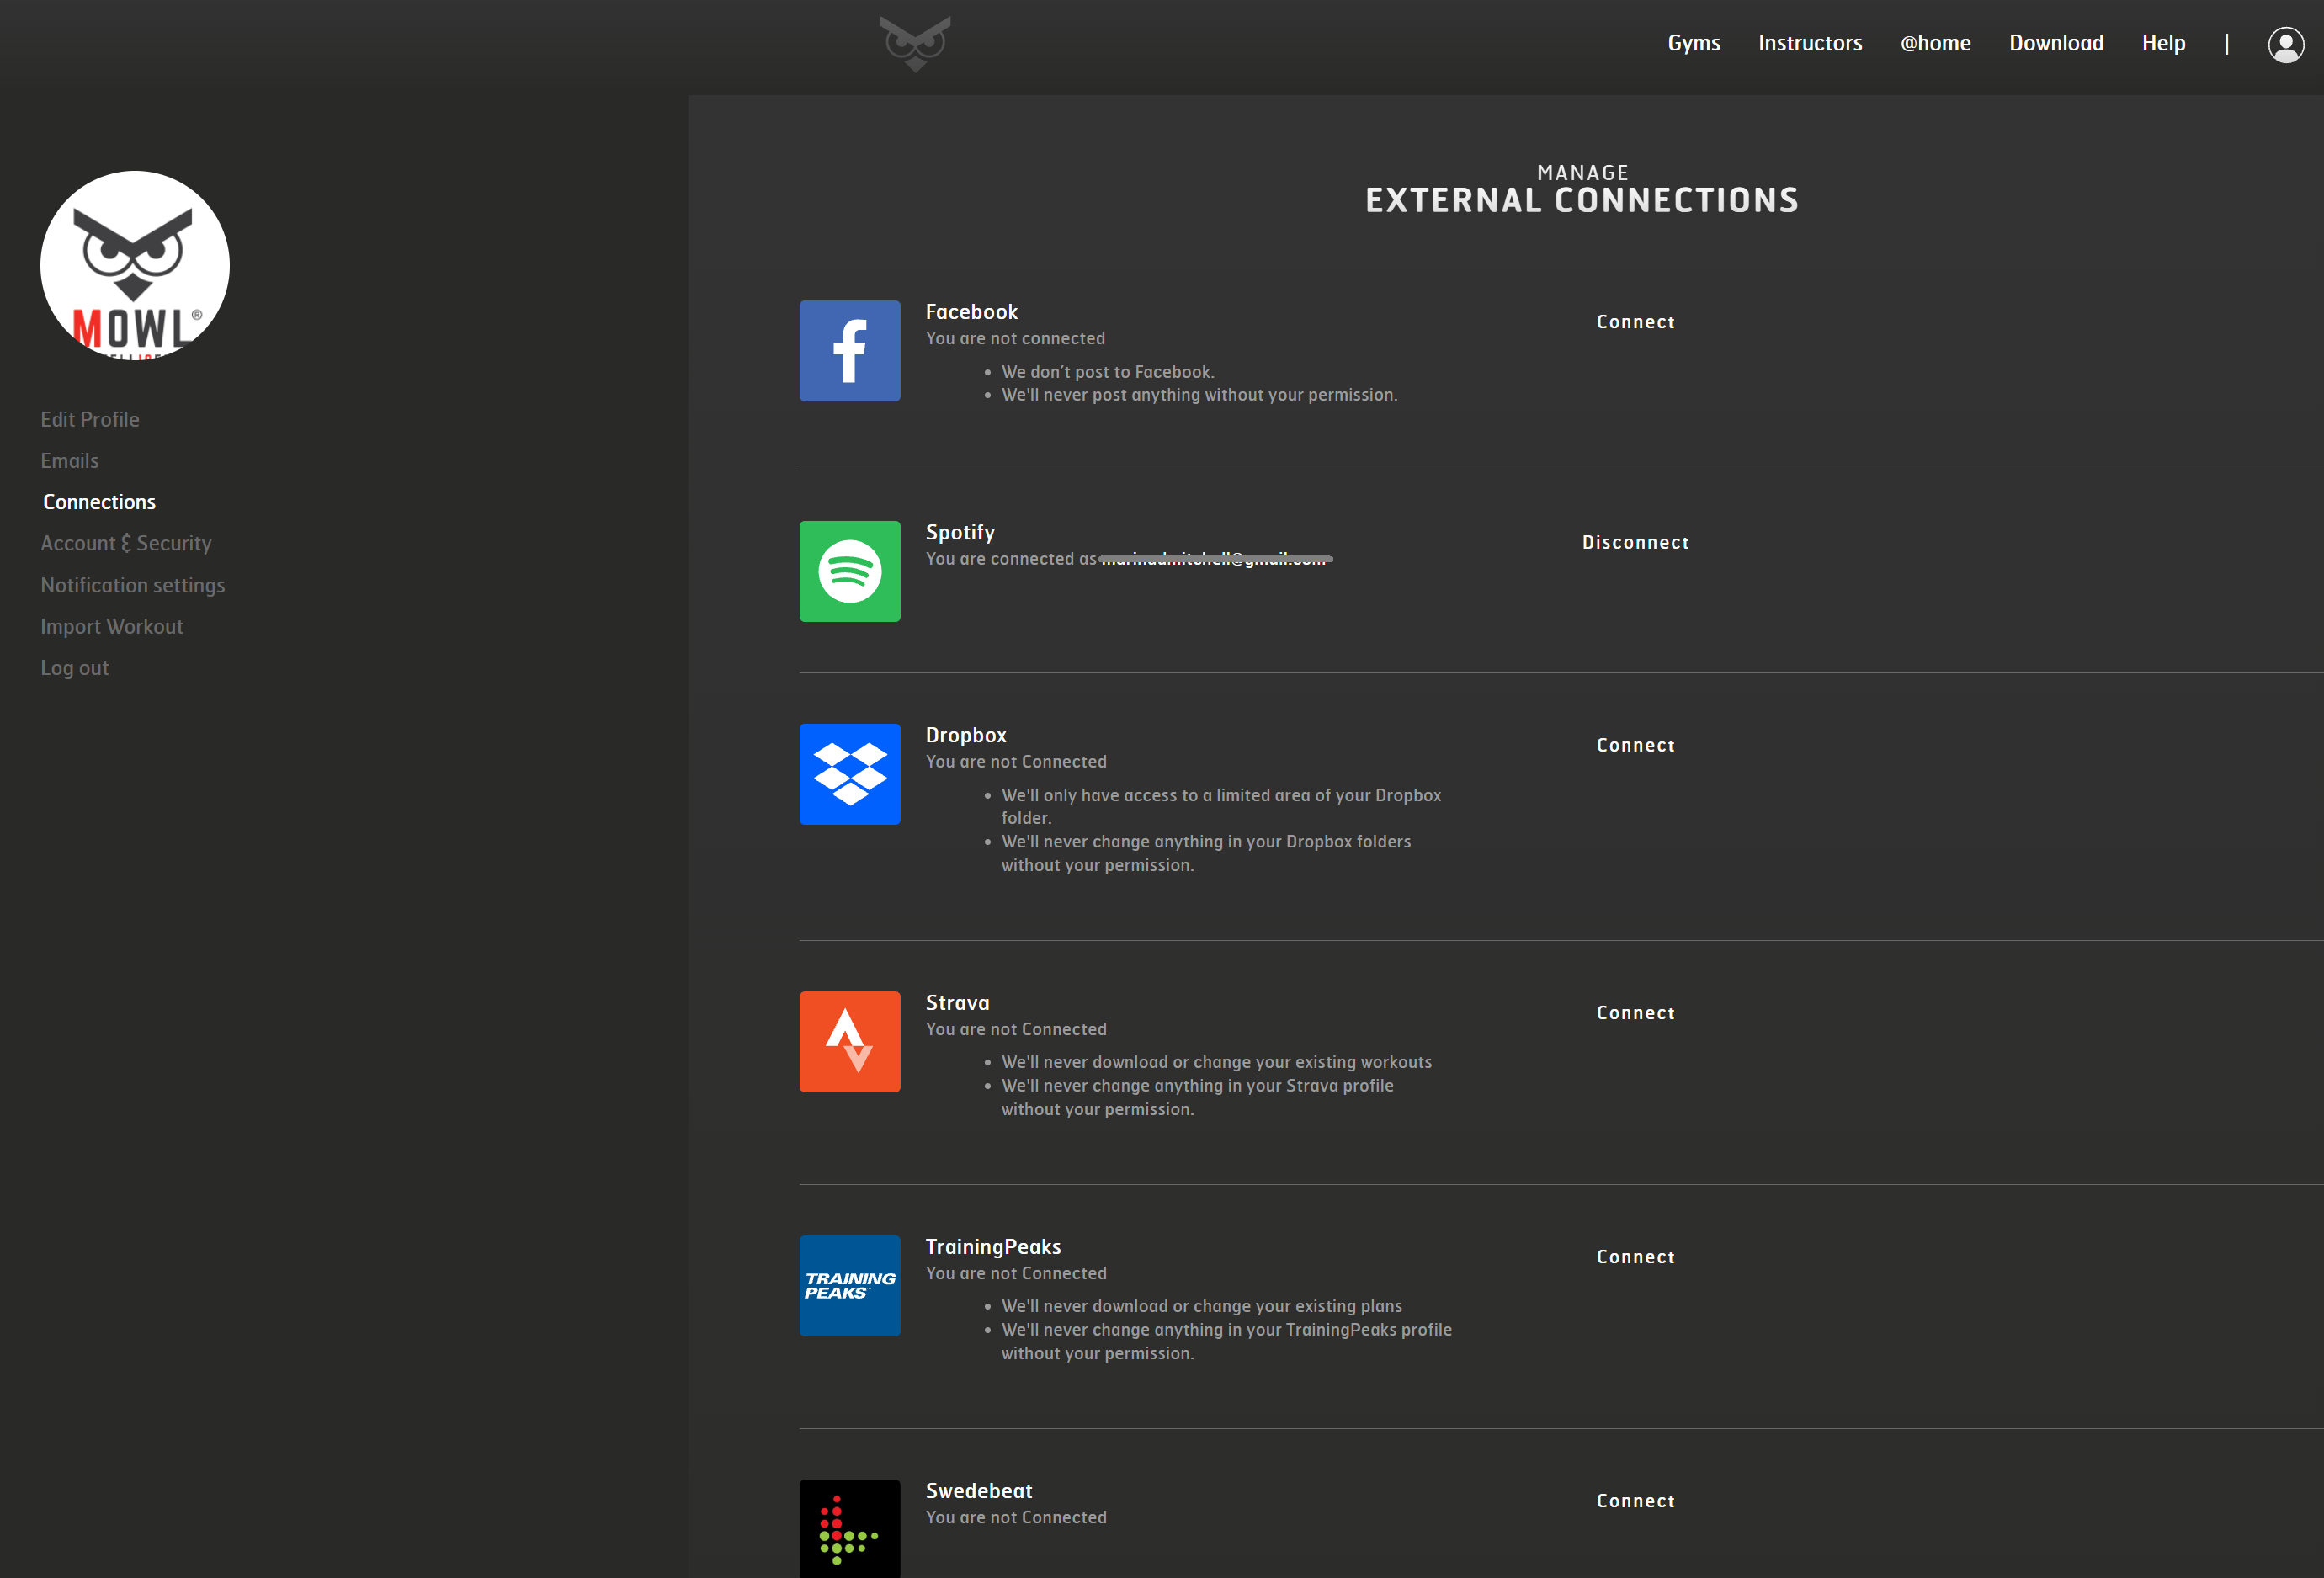Open the user account icon
2324x1578 pixels.
tap(2285, 44)
